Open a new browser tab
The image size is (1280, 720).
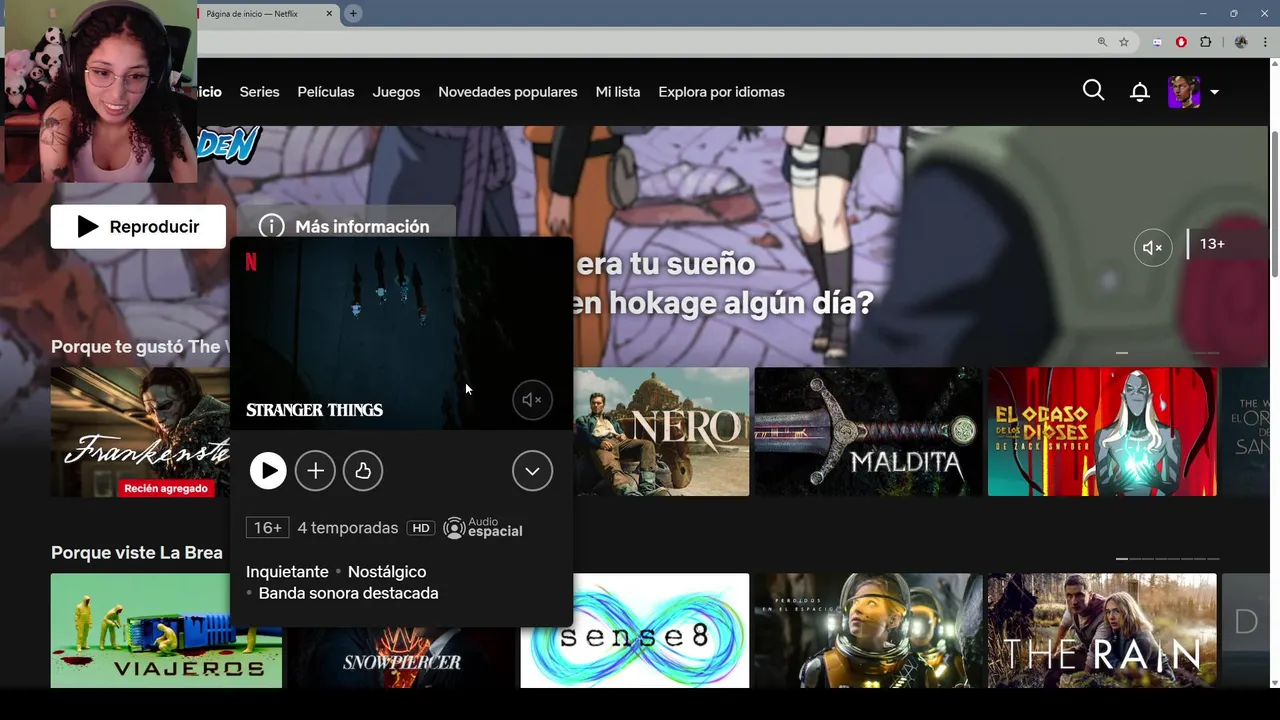coord(353,13)
